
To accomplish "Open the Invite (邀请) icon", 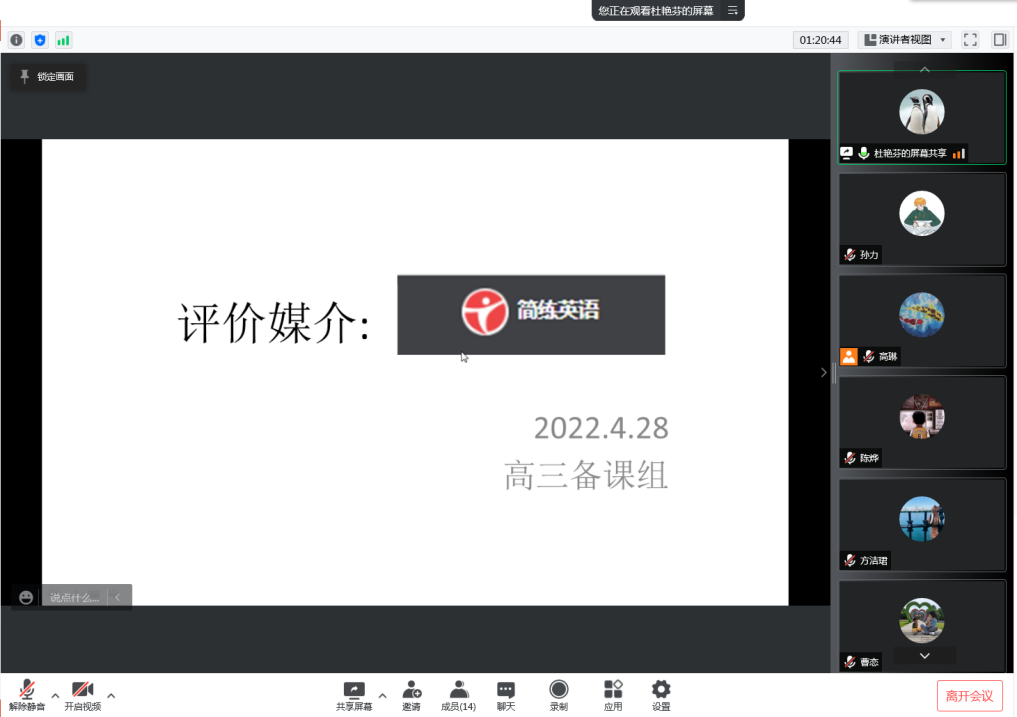I will (x=411, y=695).
